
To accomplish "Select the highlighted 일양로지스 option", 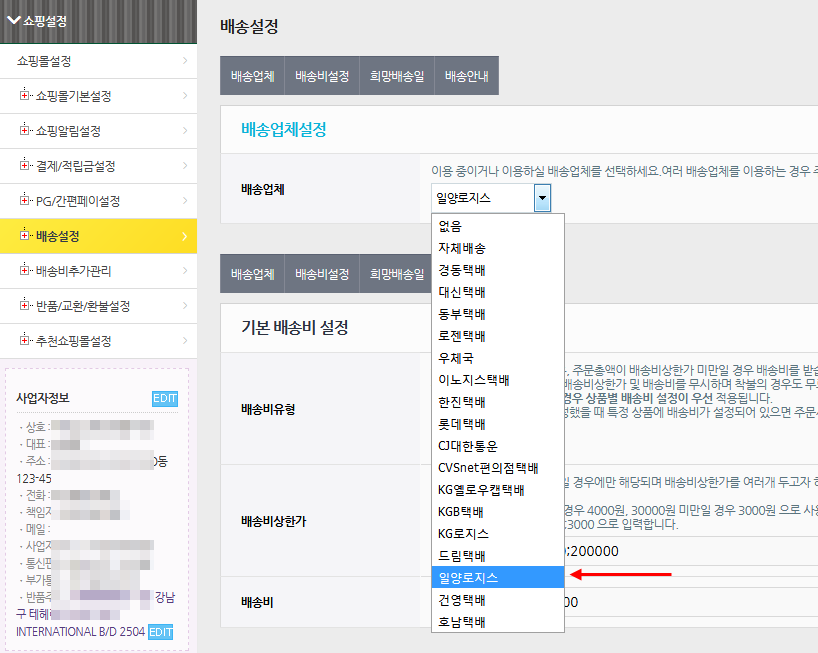I will pyautogui.click(x=468, y=578).
